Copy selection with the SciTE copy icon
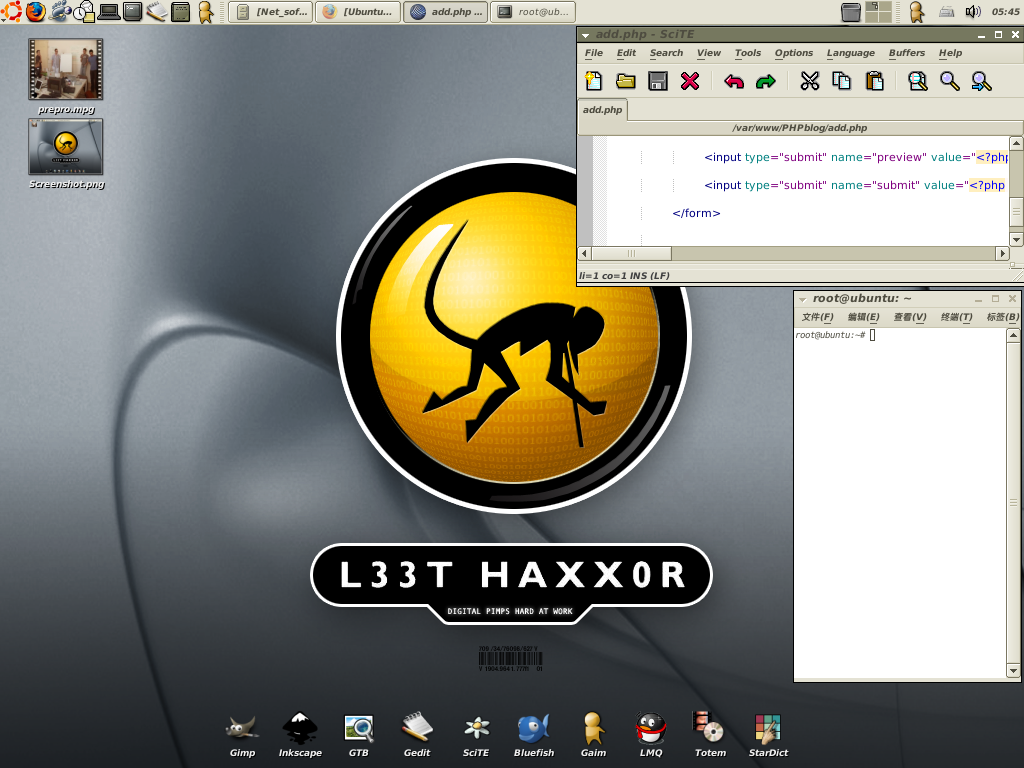The image size is (1024, 768). tap(842, 81)
